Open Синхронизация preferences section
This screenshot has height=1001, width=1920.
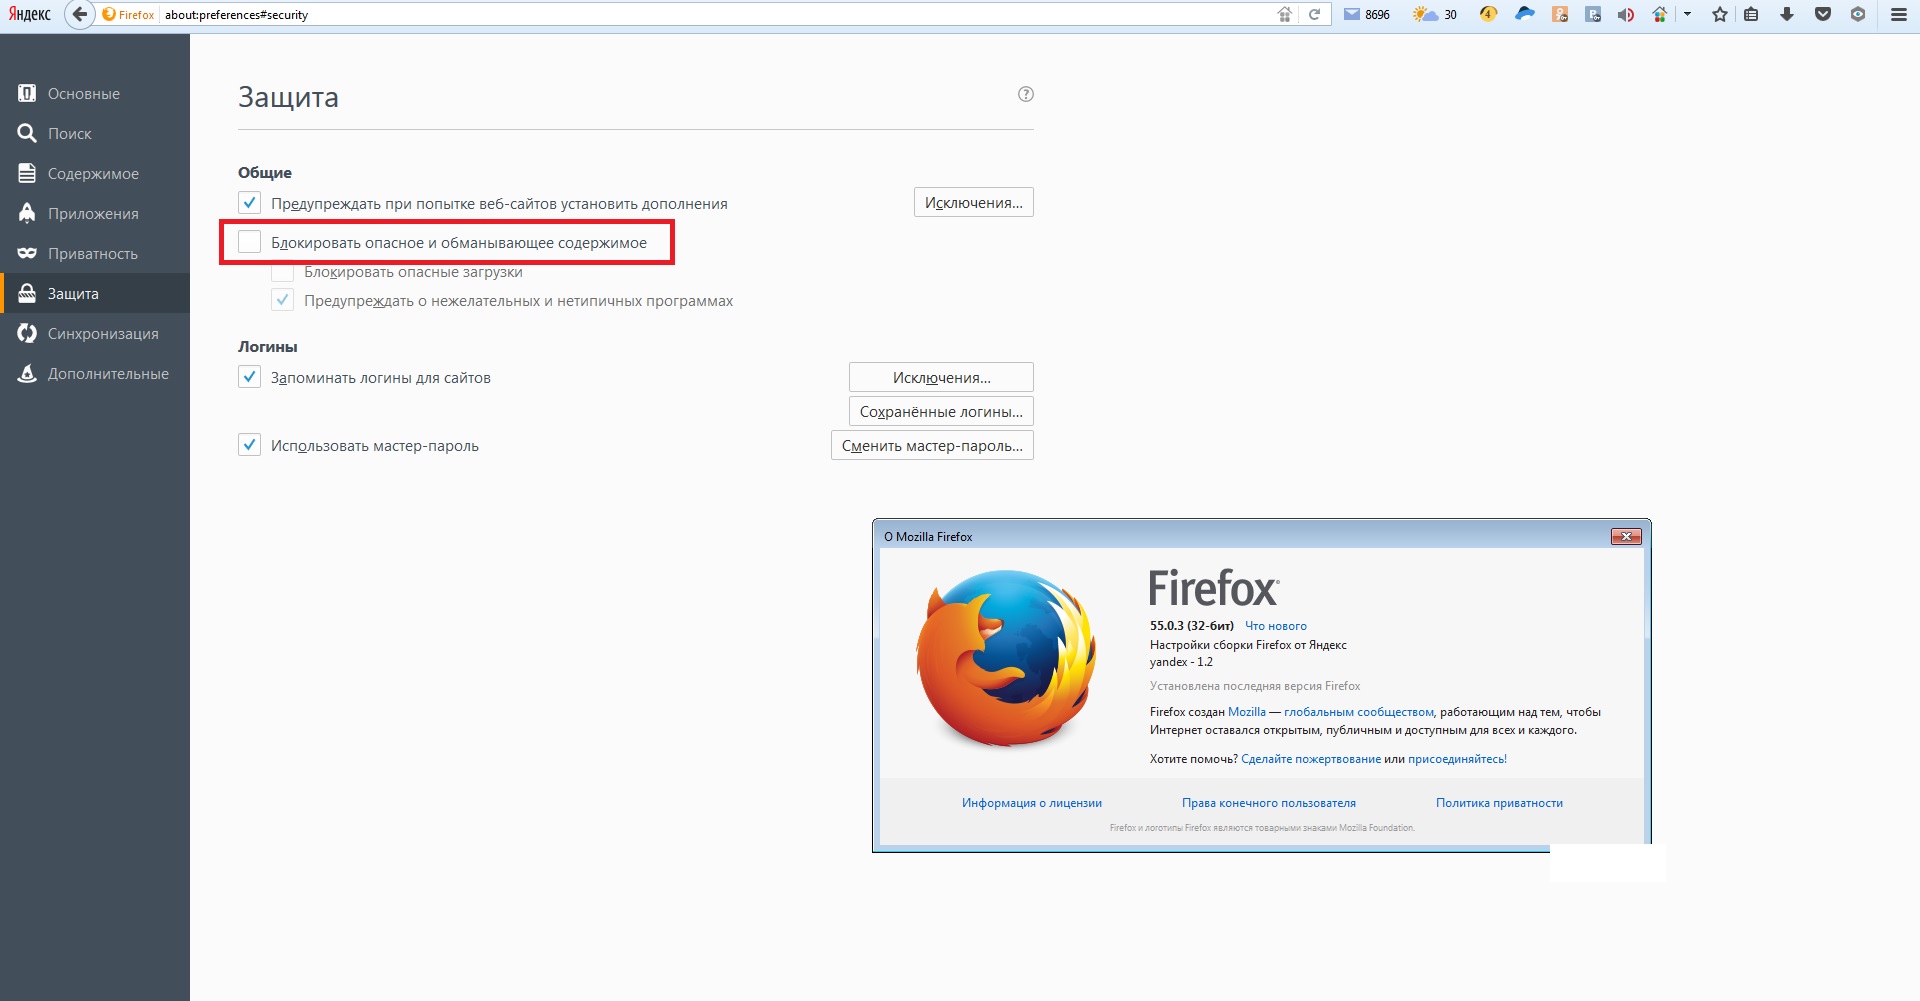point(95,333)
